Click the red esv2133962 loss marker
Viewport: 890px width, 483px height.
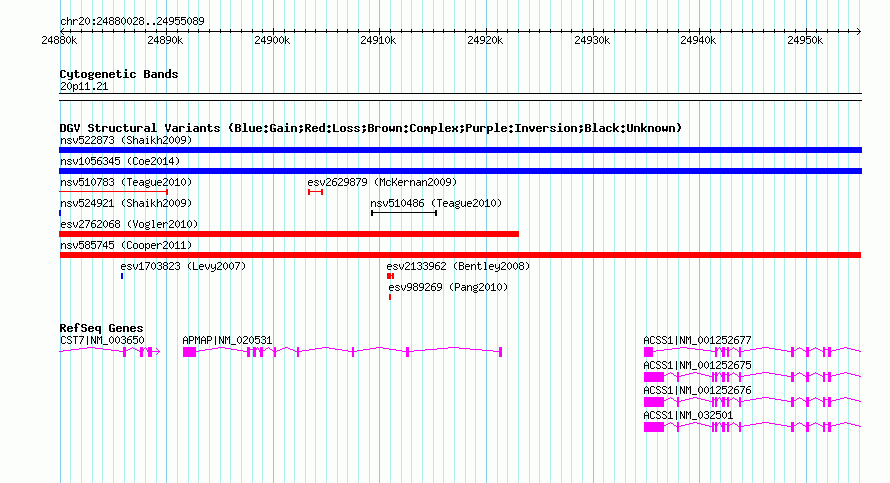point(391,276)
